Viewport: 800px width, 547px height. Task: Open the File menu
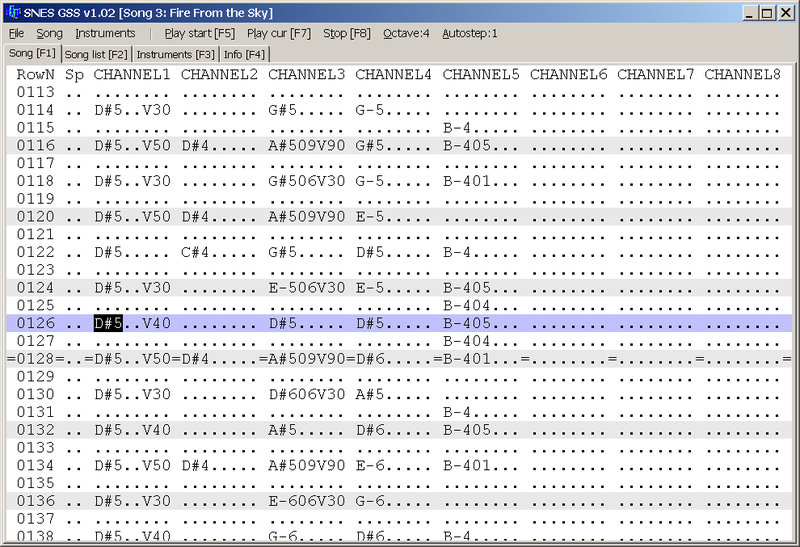coord(16,33)
